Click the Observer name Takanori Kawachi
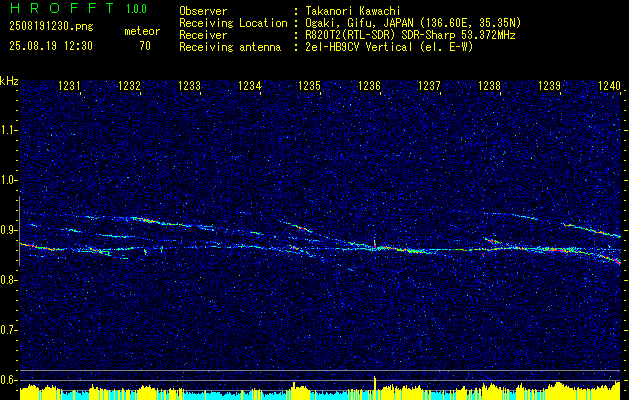The height and width of the screenshot is (400, 629). pos(353,11)
